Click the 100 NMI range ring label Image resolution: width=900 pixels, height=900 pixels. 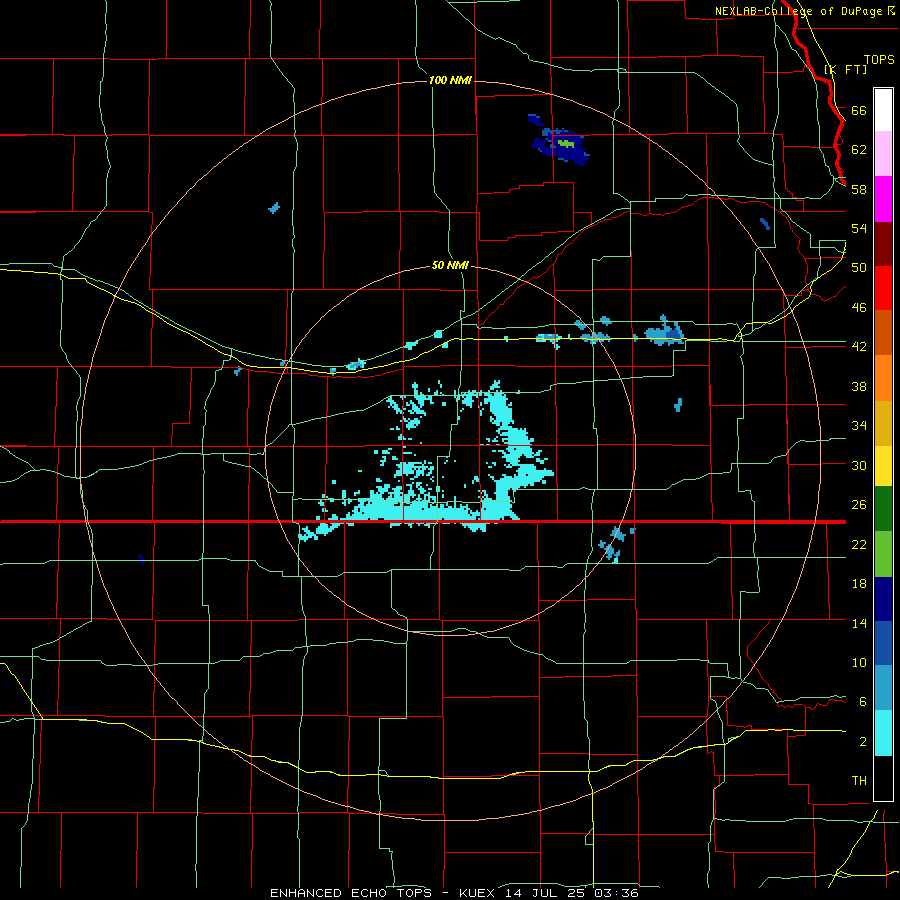click(450, 80)
